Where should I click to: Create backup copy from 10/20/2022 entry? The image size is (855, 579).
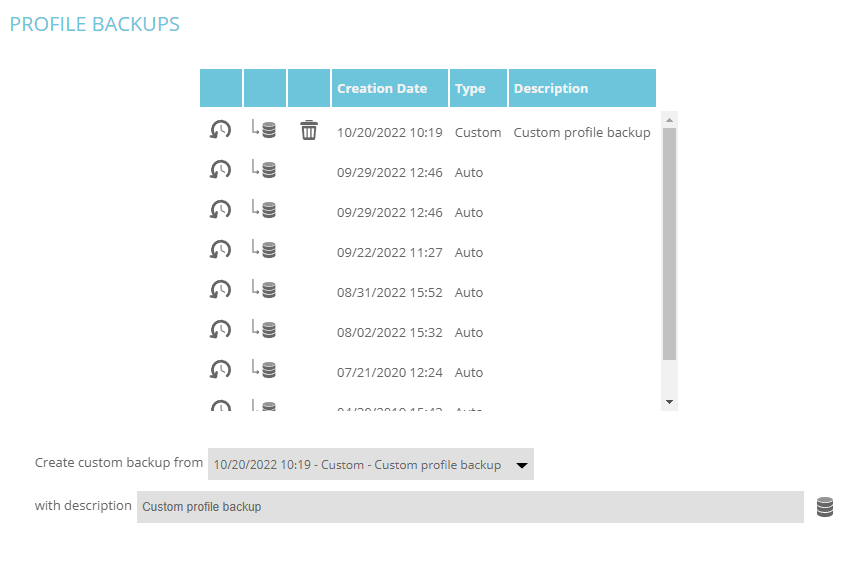[264, 130]
